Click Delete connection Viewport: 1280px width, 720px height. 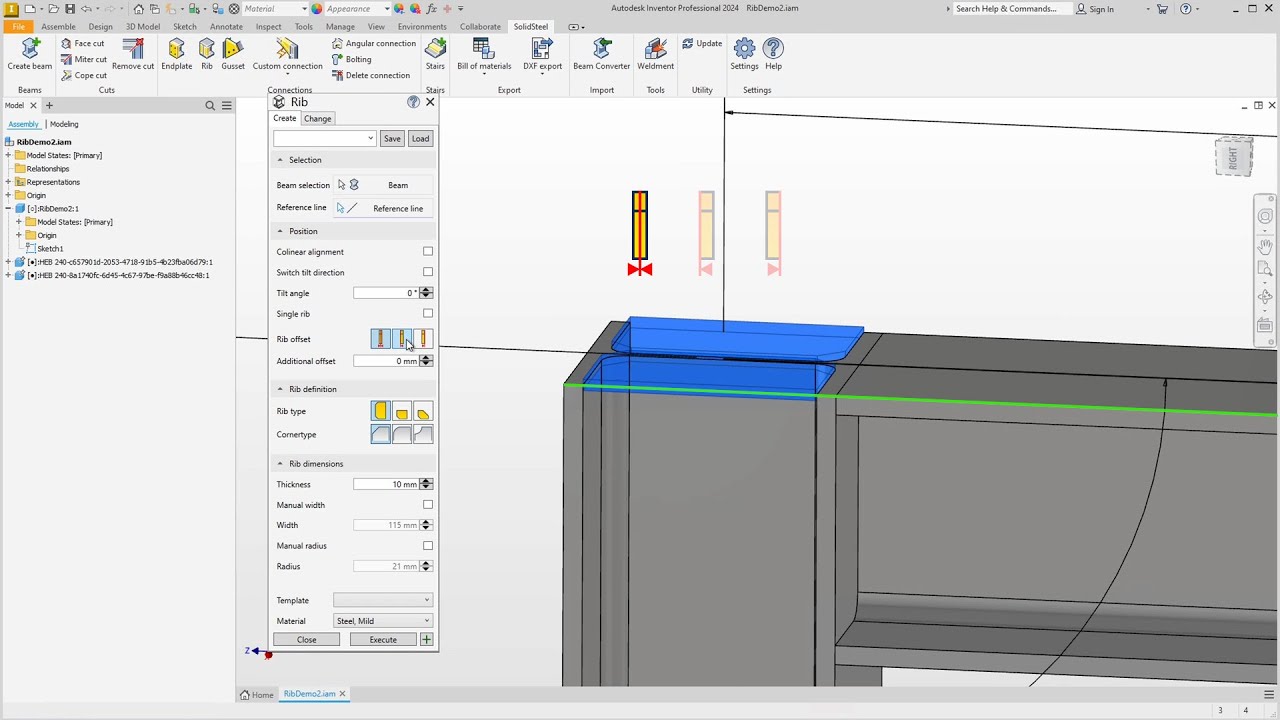pyautogui.click(x=370, y=75)
